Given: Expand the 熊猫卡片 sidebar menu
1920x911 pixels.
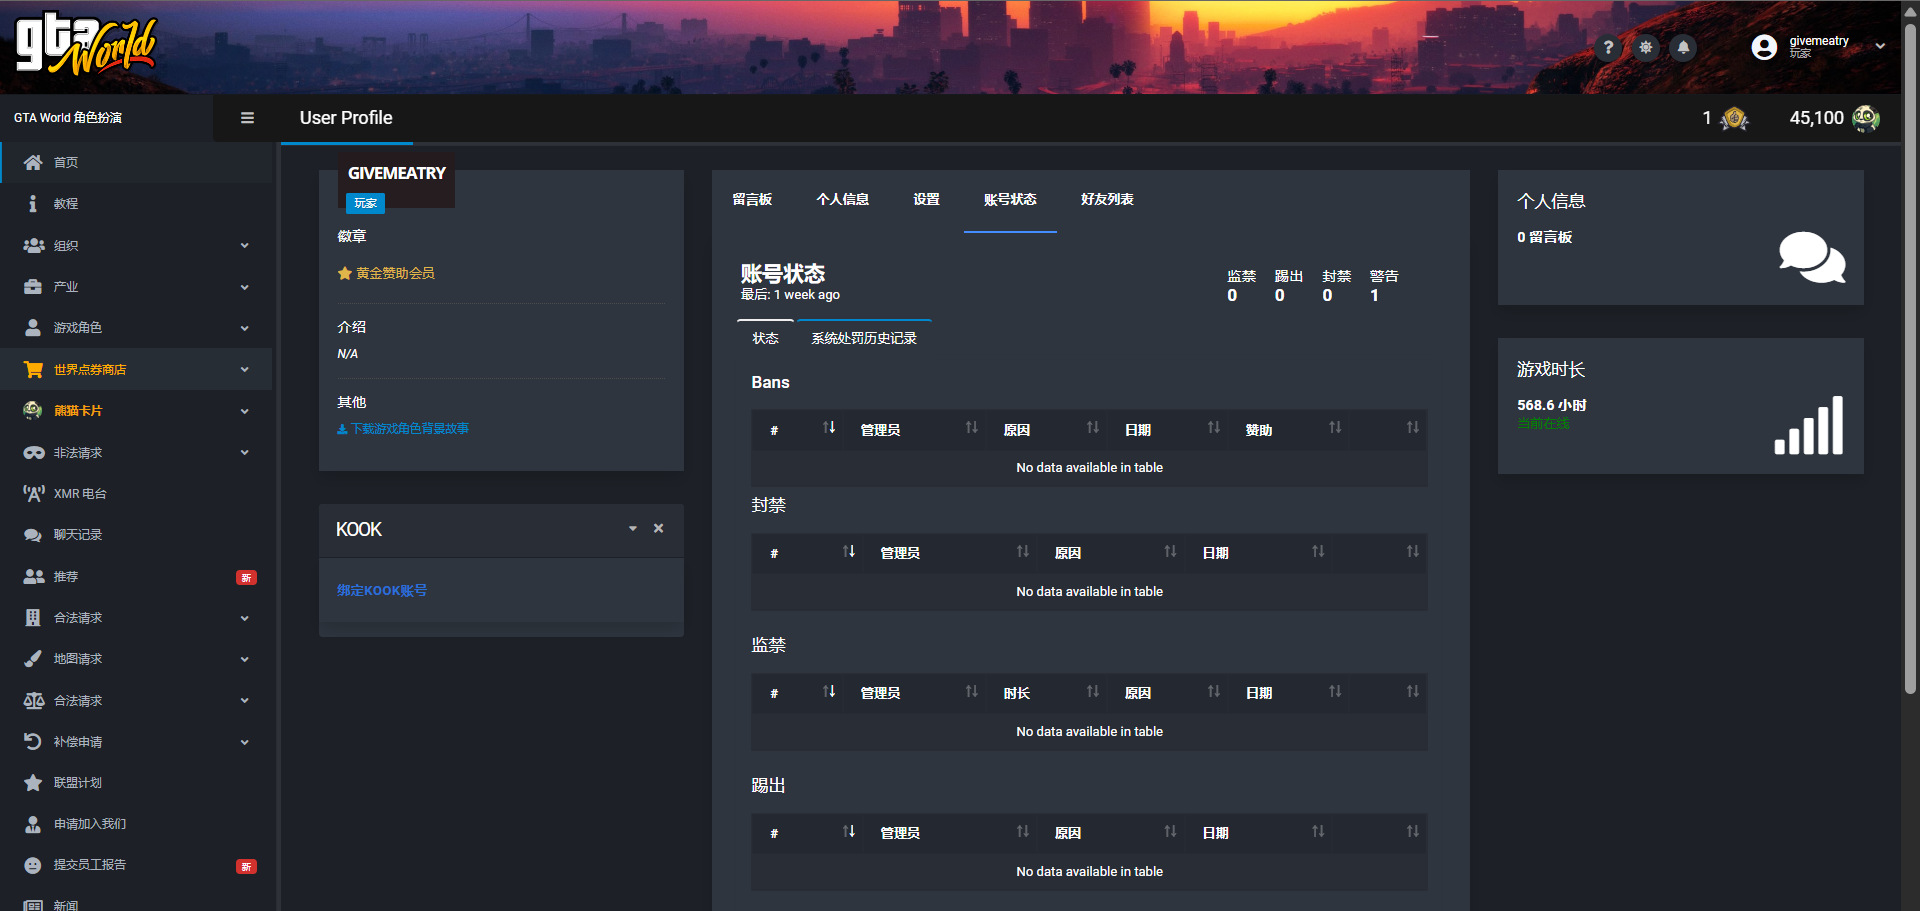Looking at the screenshot, I should click(x=136, y=411).
